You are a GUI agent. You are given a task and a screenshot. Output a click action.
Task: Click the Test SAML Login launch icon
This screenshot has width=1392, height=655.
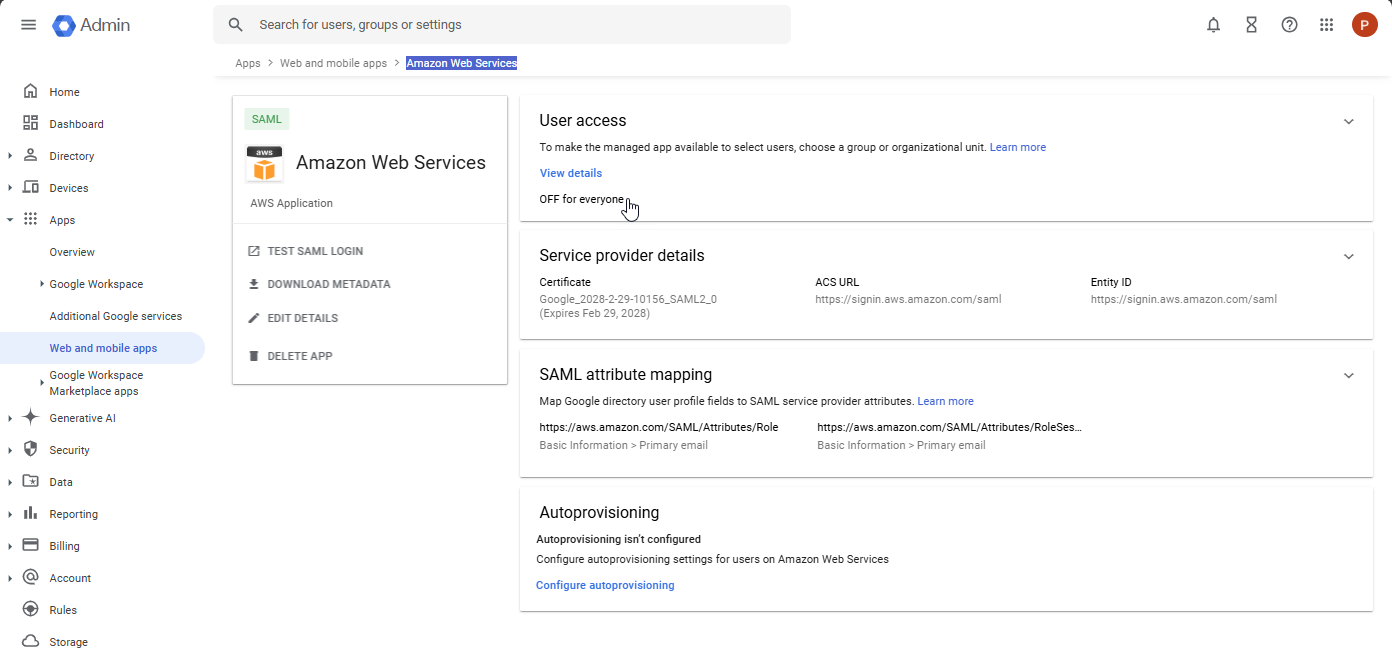coord(253,251)
